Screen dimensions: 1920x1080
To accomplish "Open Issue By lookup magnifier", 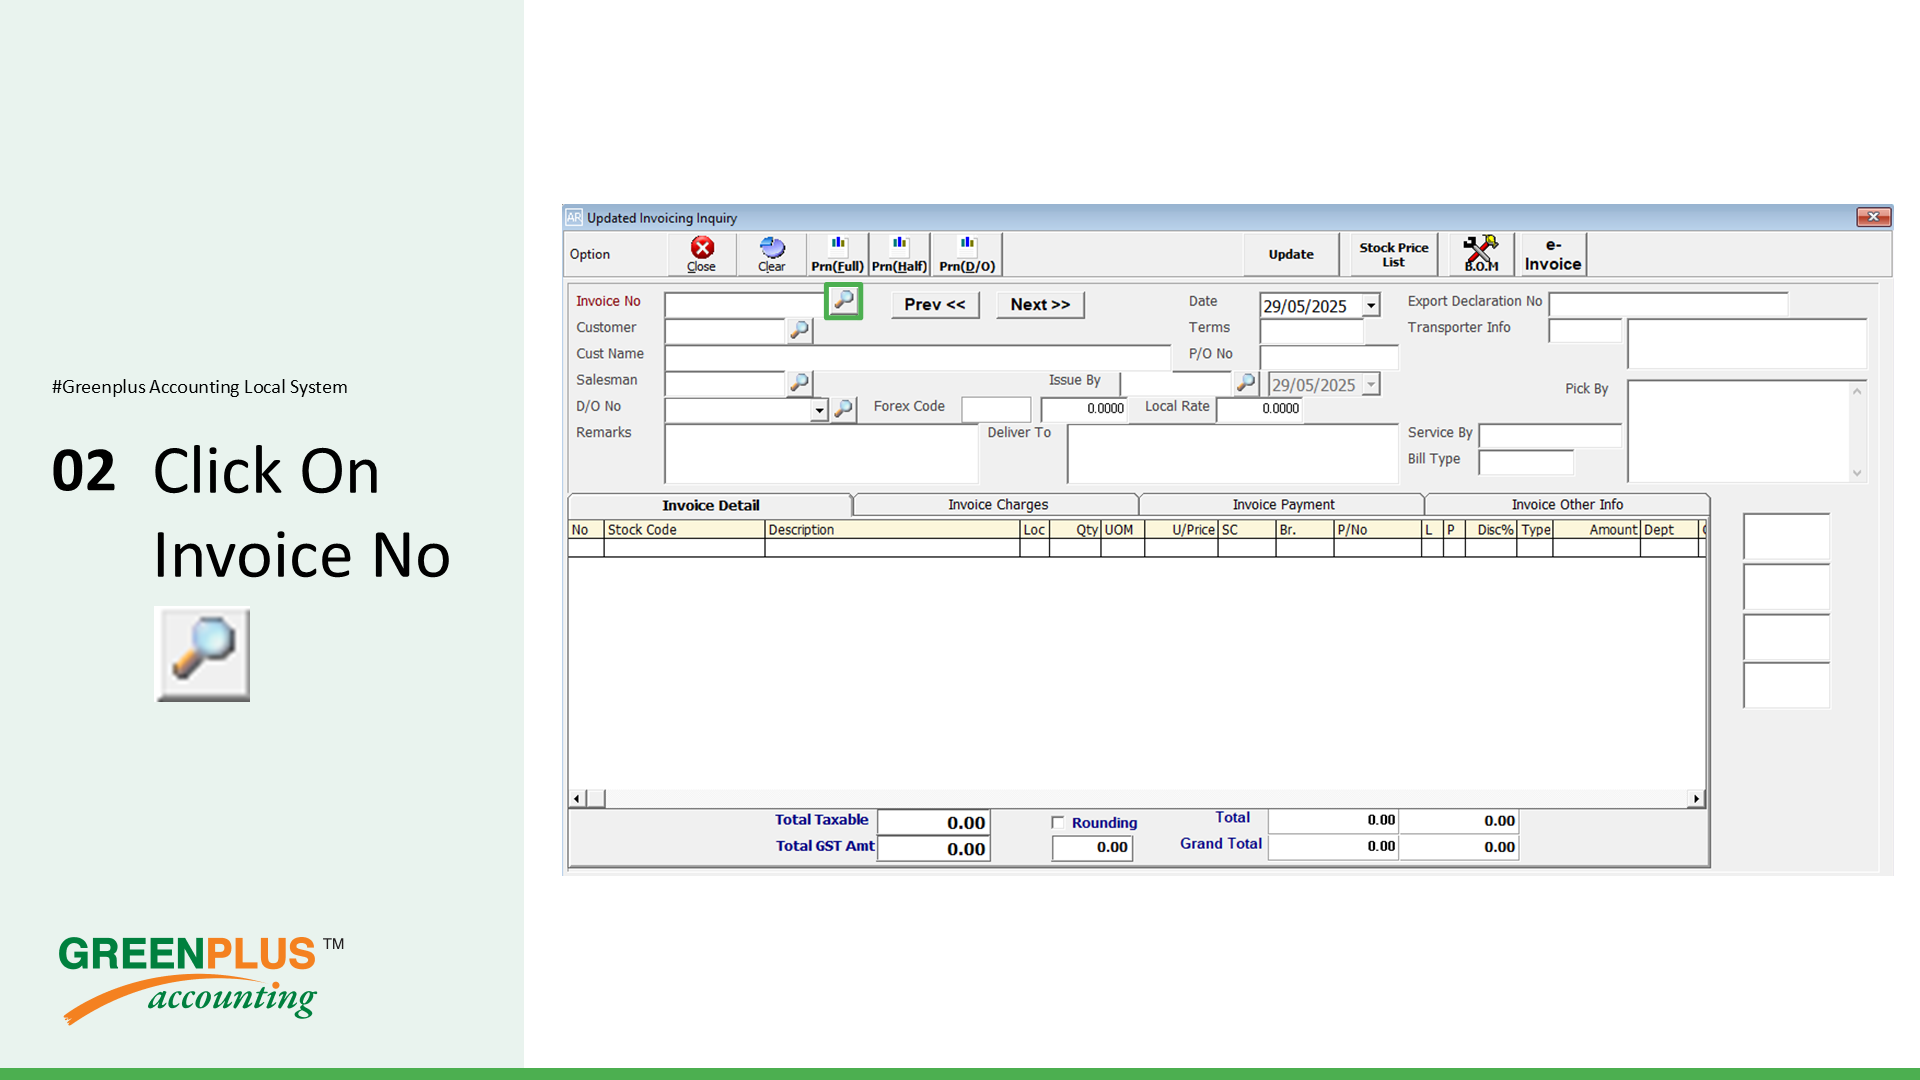I will coord(1246,383).
